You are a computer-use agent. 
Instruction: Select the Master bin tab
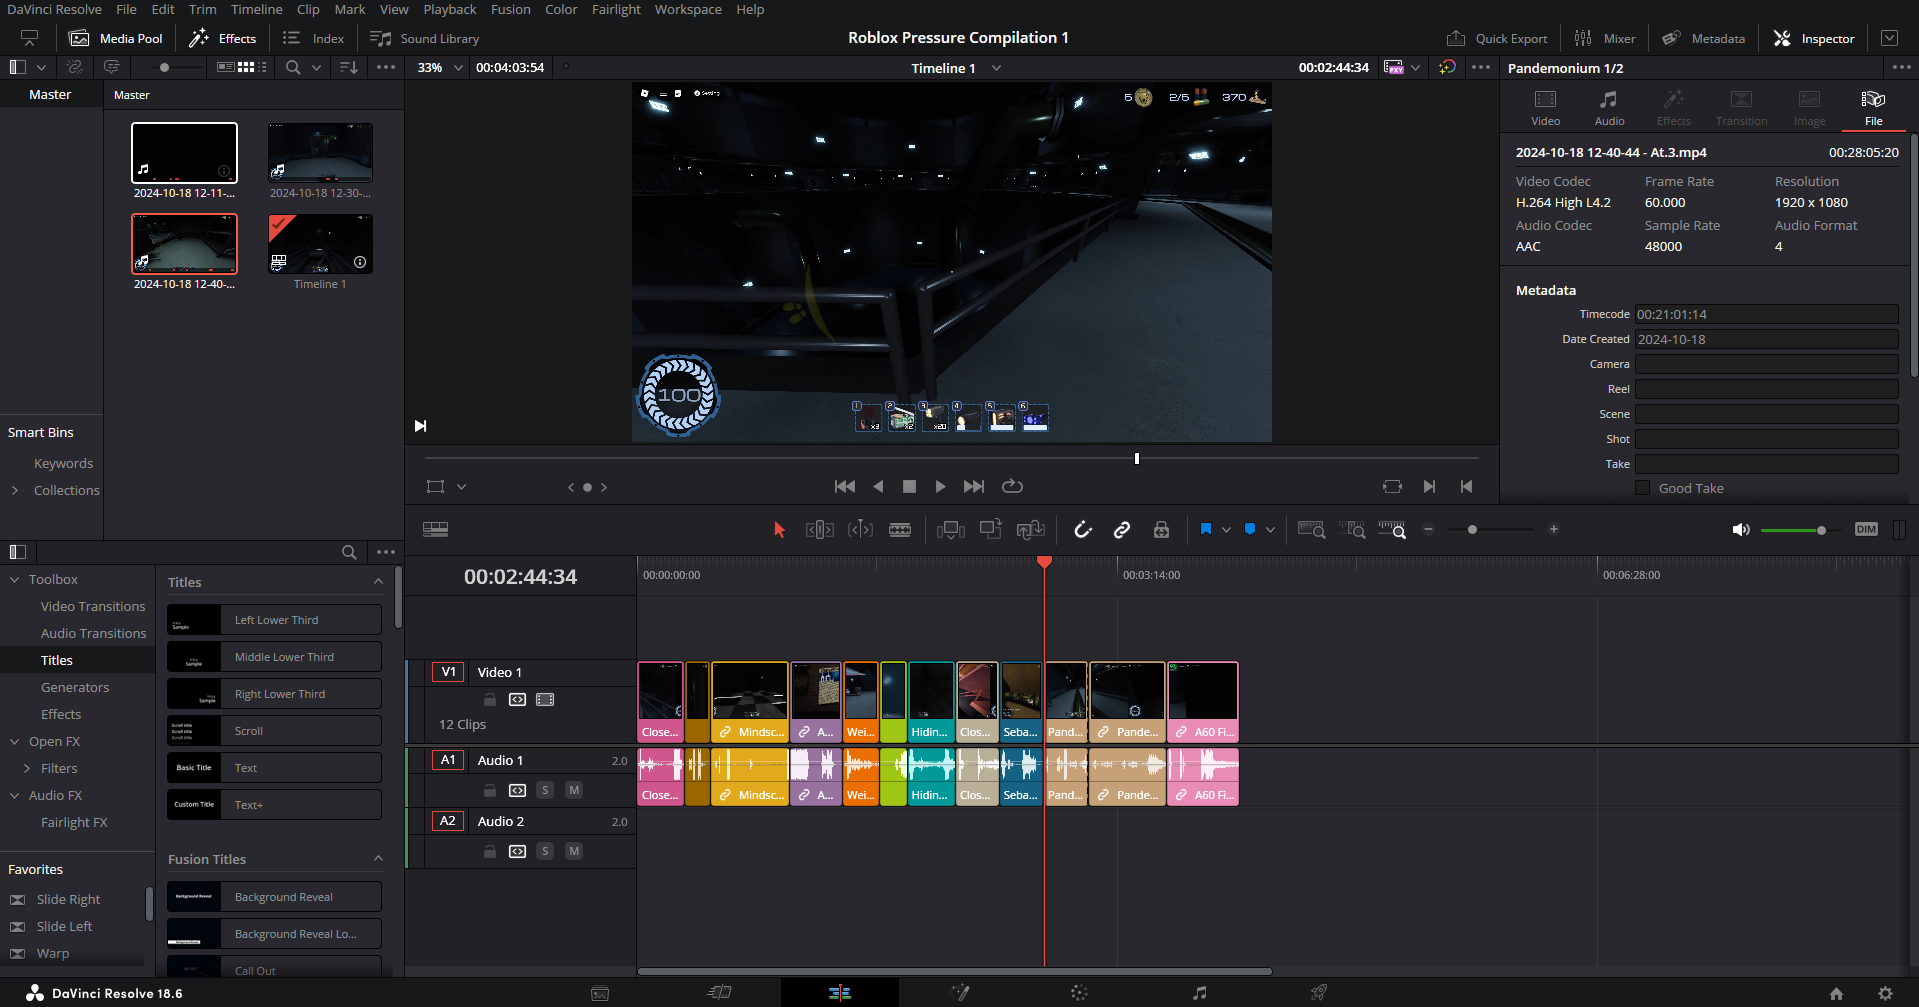[x=50, y=95]
